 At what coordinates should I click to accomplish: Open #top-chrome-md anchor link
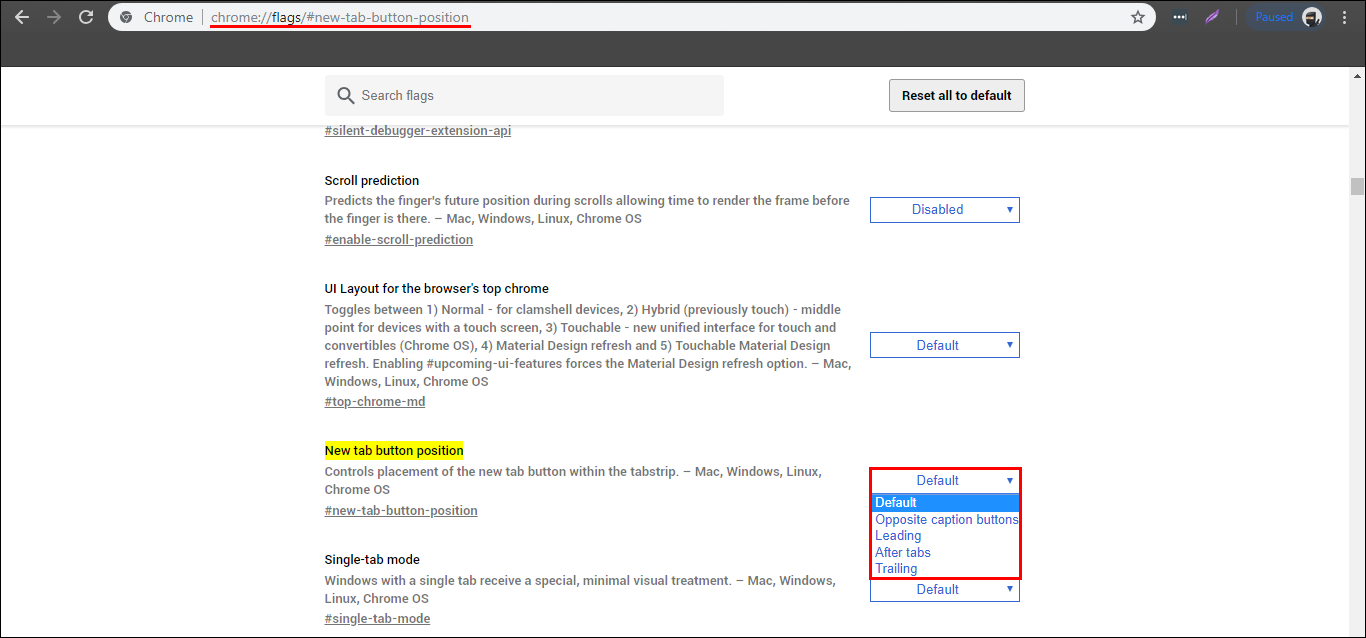(375, 402)
